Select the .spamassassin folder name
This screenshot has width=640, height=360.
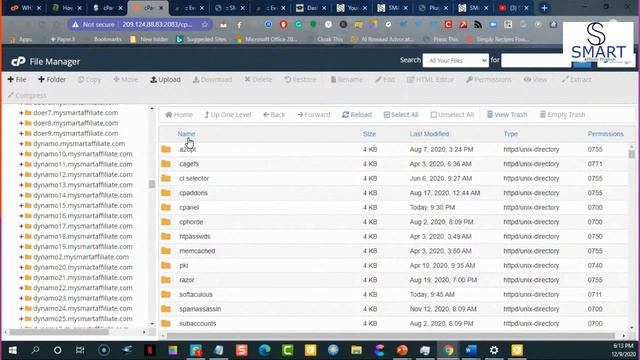200,309
